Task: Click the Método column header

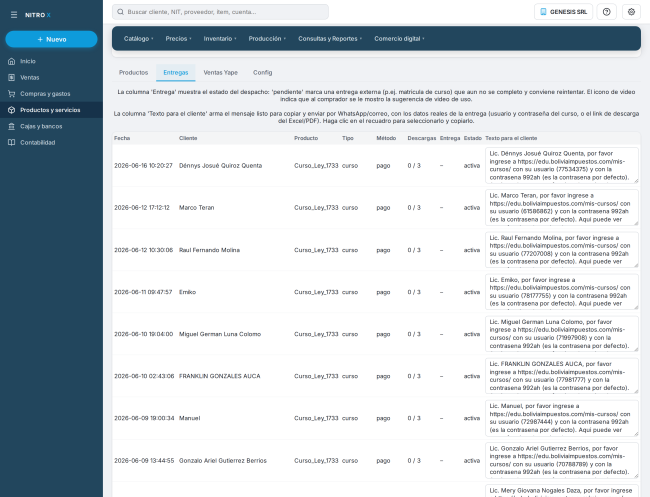Action: [x=386, y=138]
